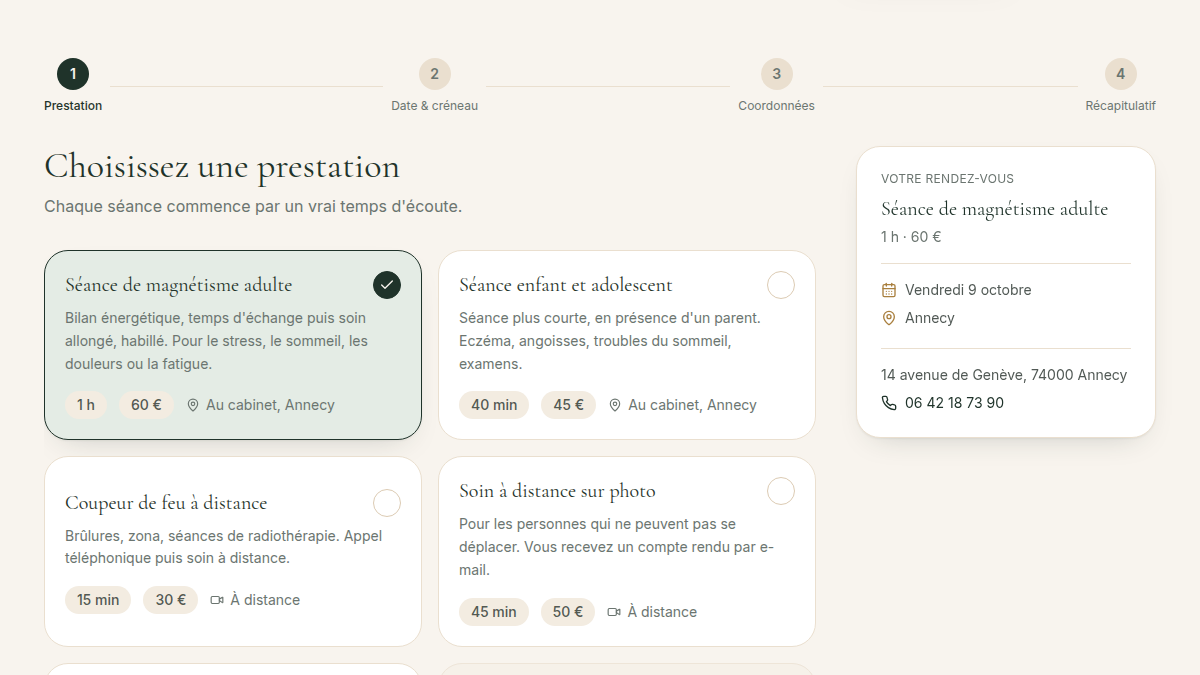This screenshot has width=1200, height=675.
Task: Click the Séance enfant et adolescent card title
Action: click(566, 285)
